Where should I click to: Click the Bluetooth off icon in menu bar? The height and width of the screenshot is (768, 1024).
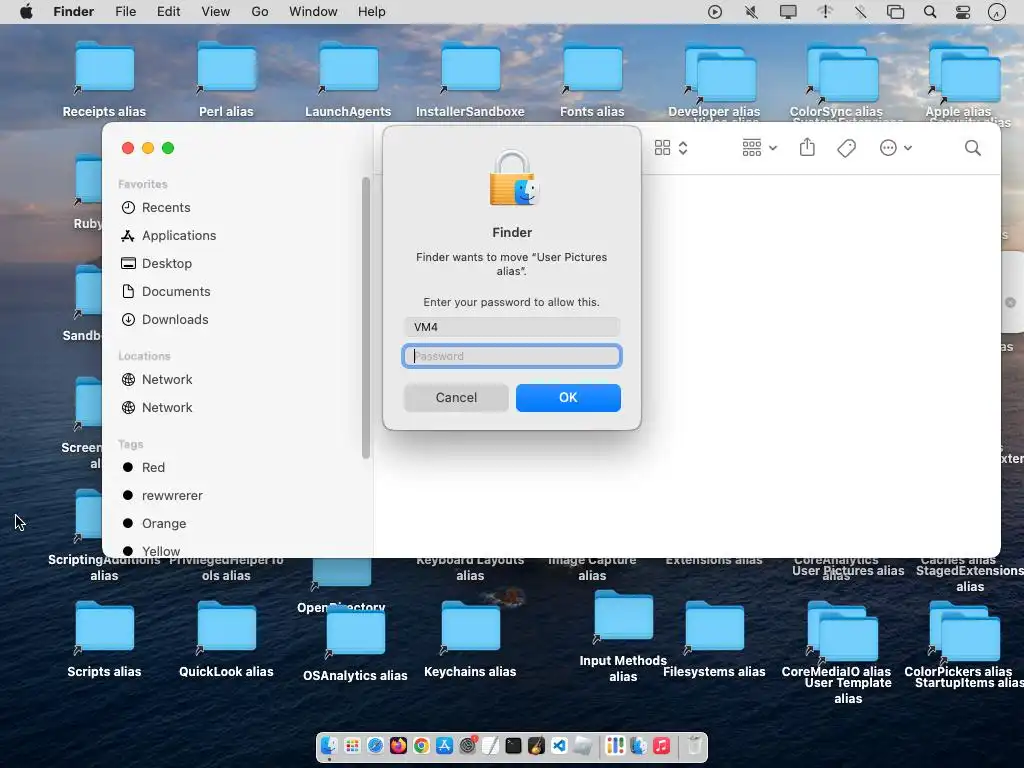point(861,12)
